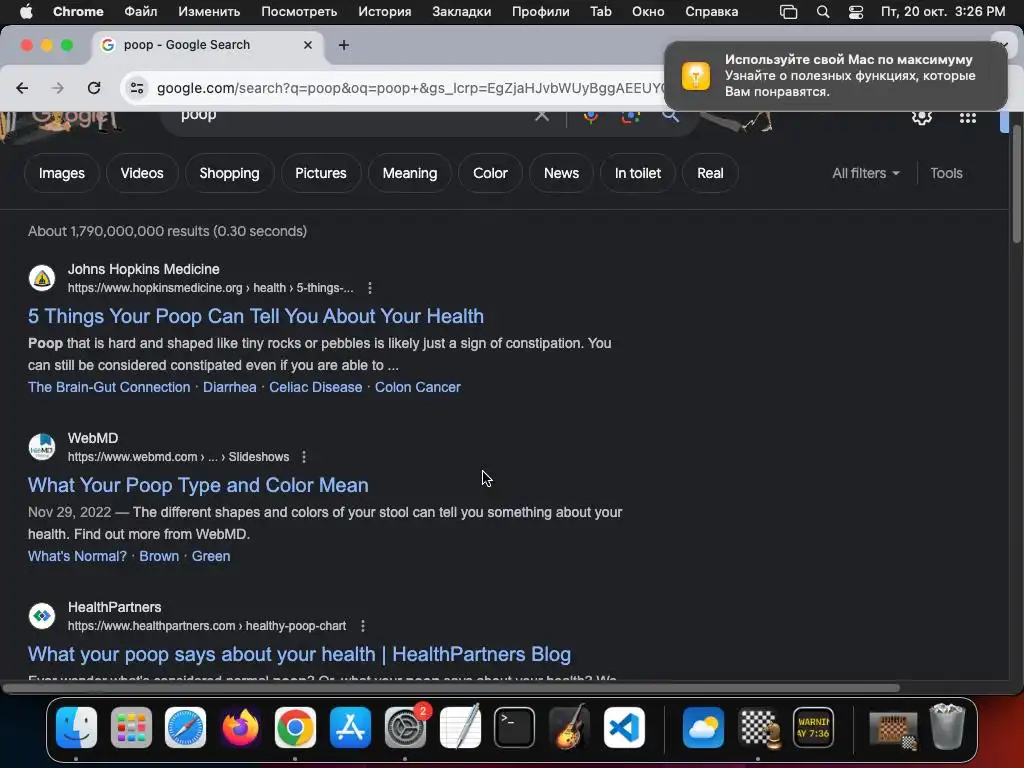1024x768 pixels.
Task: Open Launchpad from the Dock
Action: coord(131,728)
